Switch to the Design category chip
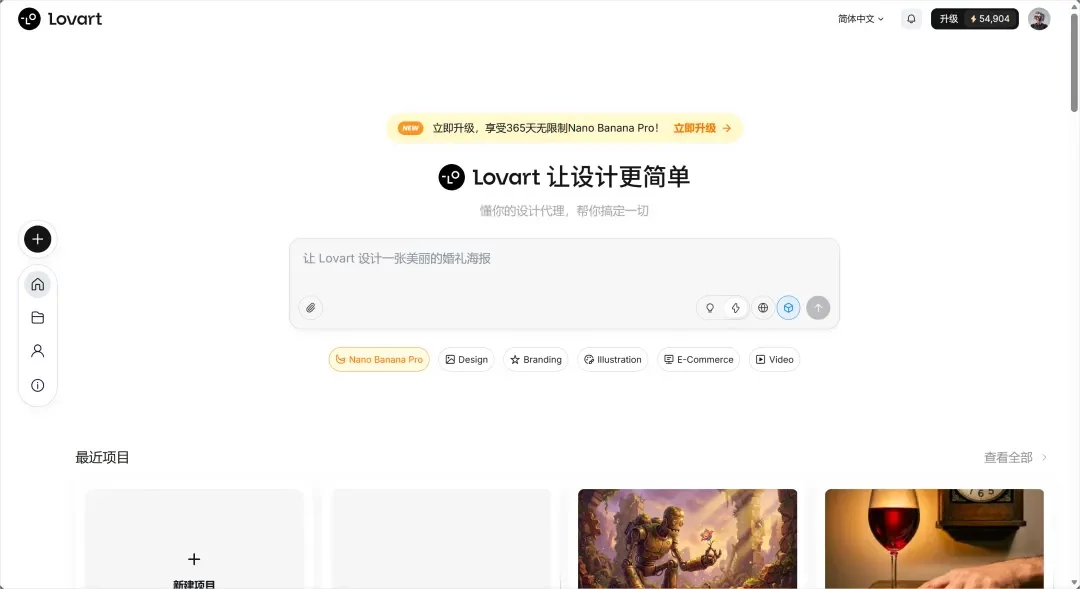Screen dimensions: 1080x589 [465, 359]
